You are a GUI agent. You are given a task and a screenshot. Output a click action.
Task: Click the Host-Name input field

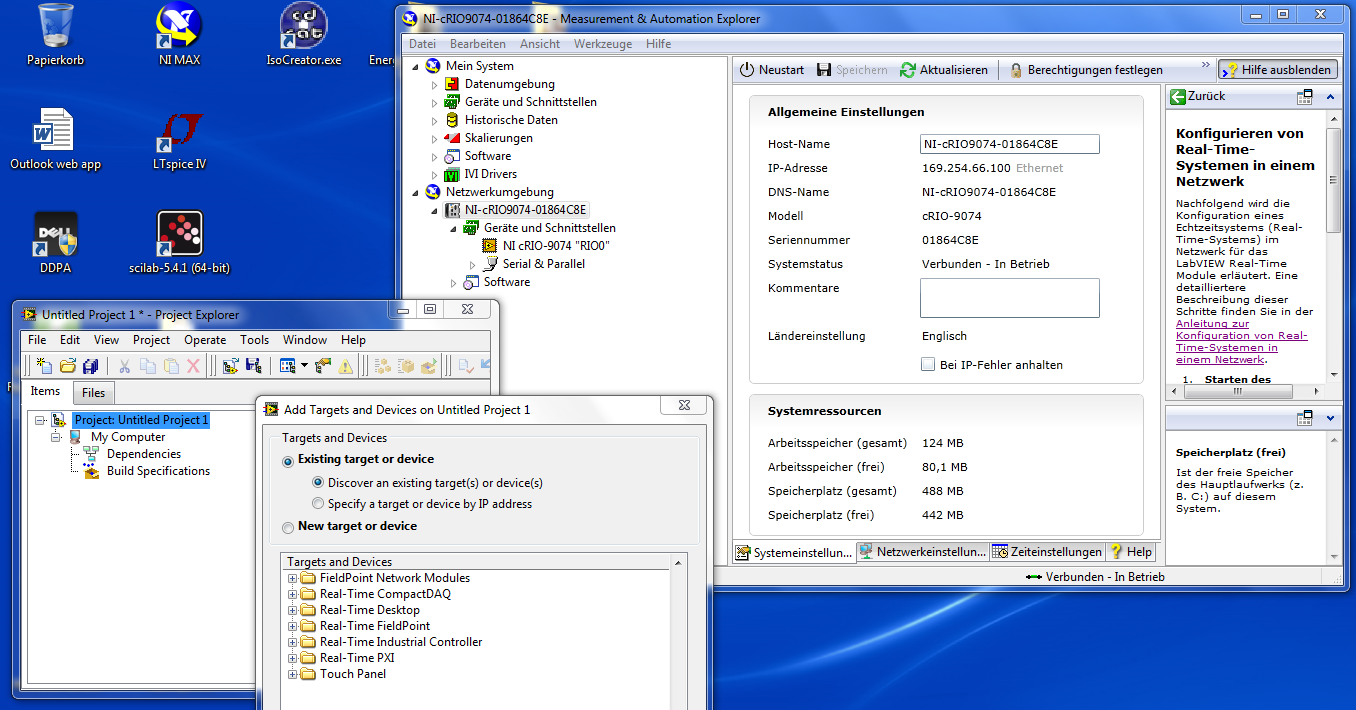tap(1009, 144)
